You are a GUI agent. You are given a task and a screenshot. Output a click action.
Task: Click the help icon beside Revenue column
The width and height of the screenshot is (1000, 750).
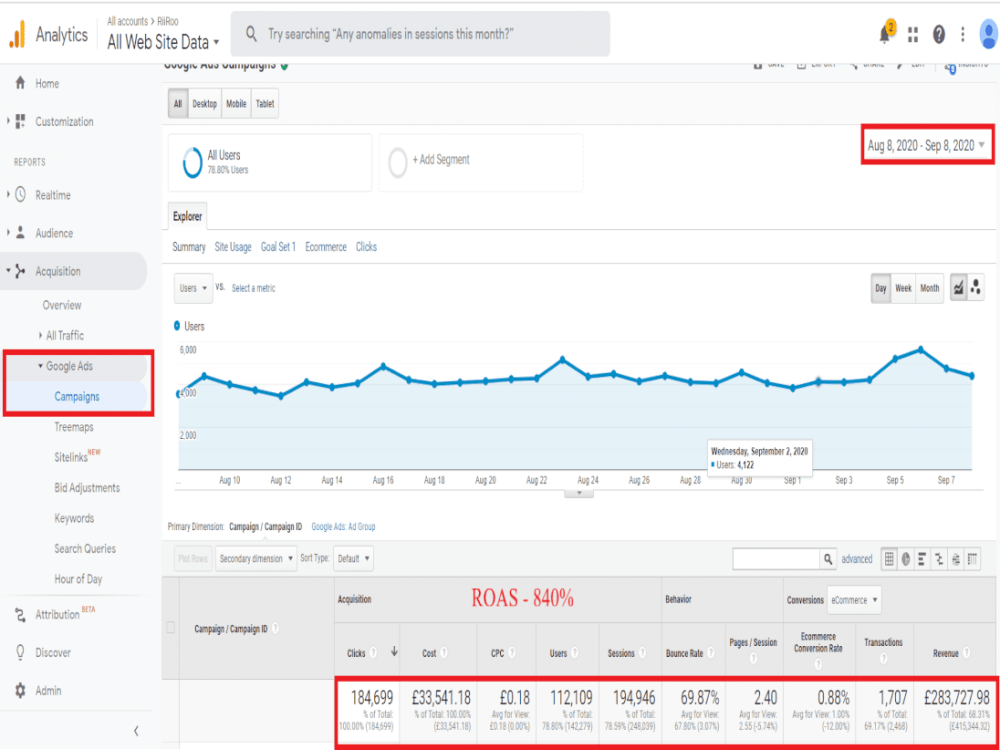pyautogui.click(x=966, y=652)
